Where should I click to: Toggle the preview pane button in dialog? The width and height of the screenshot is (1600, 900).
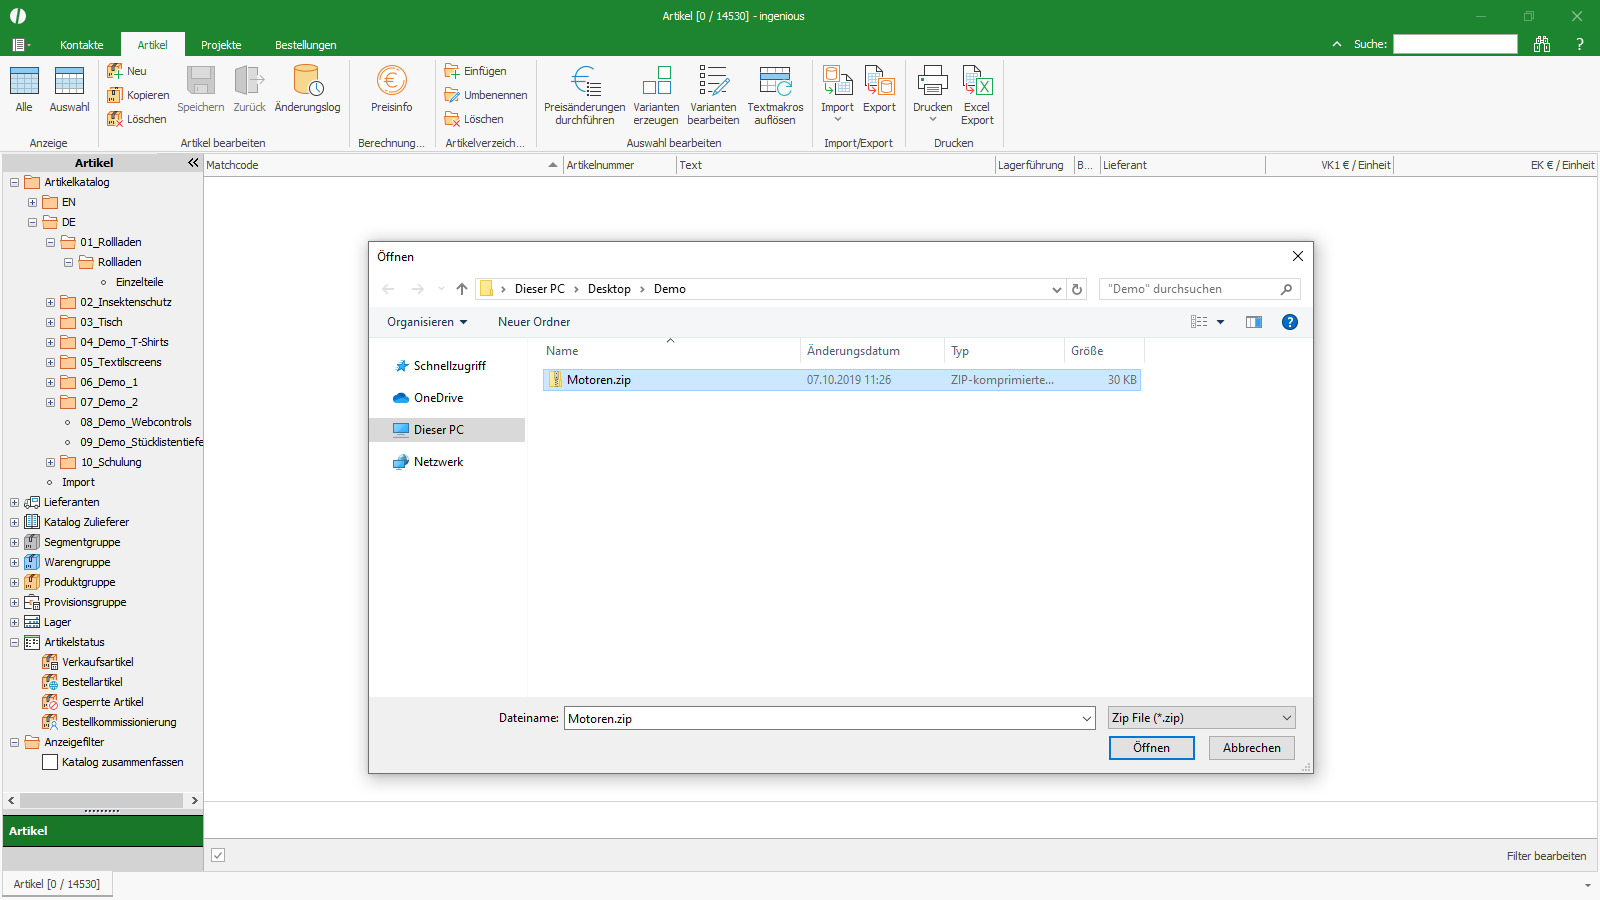(1254, 322)
